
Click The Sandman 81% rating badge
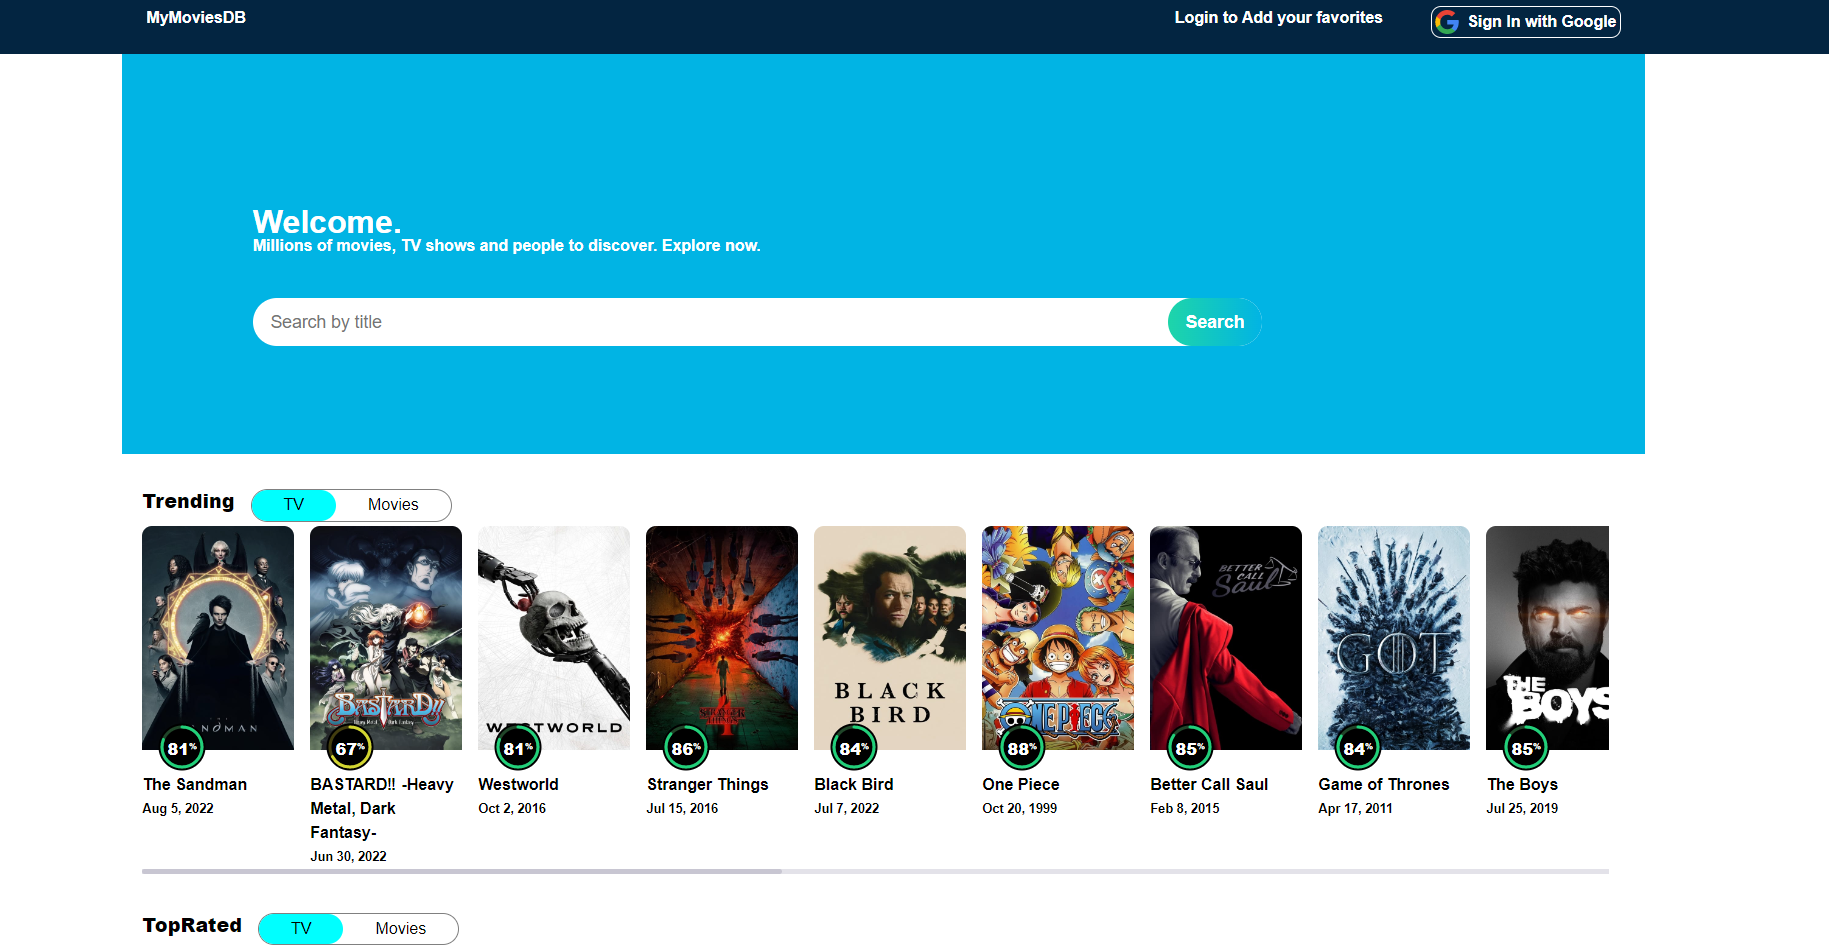point(182,748)
